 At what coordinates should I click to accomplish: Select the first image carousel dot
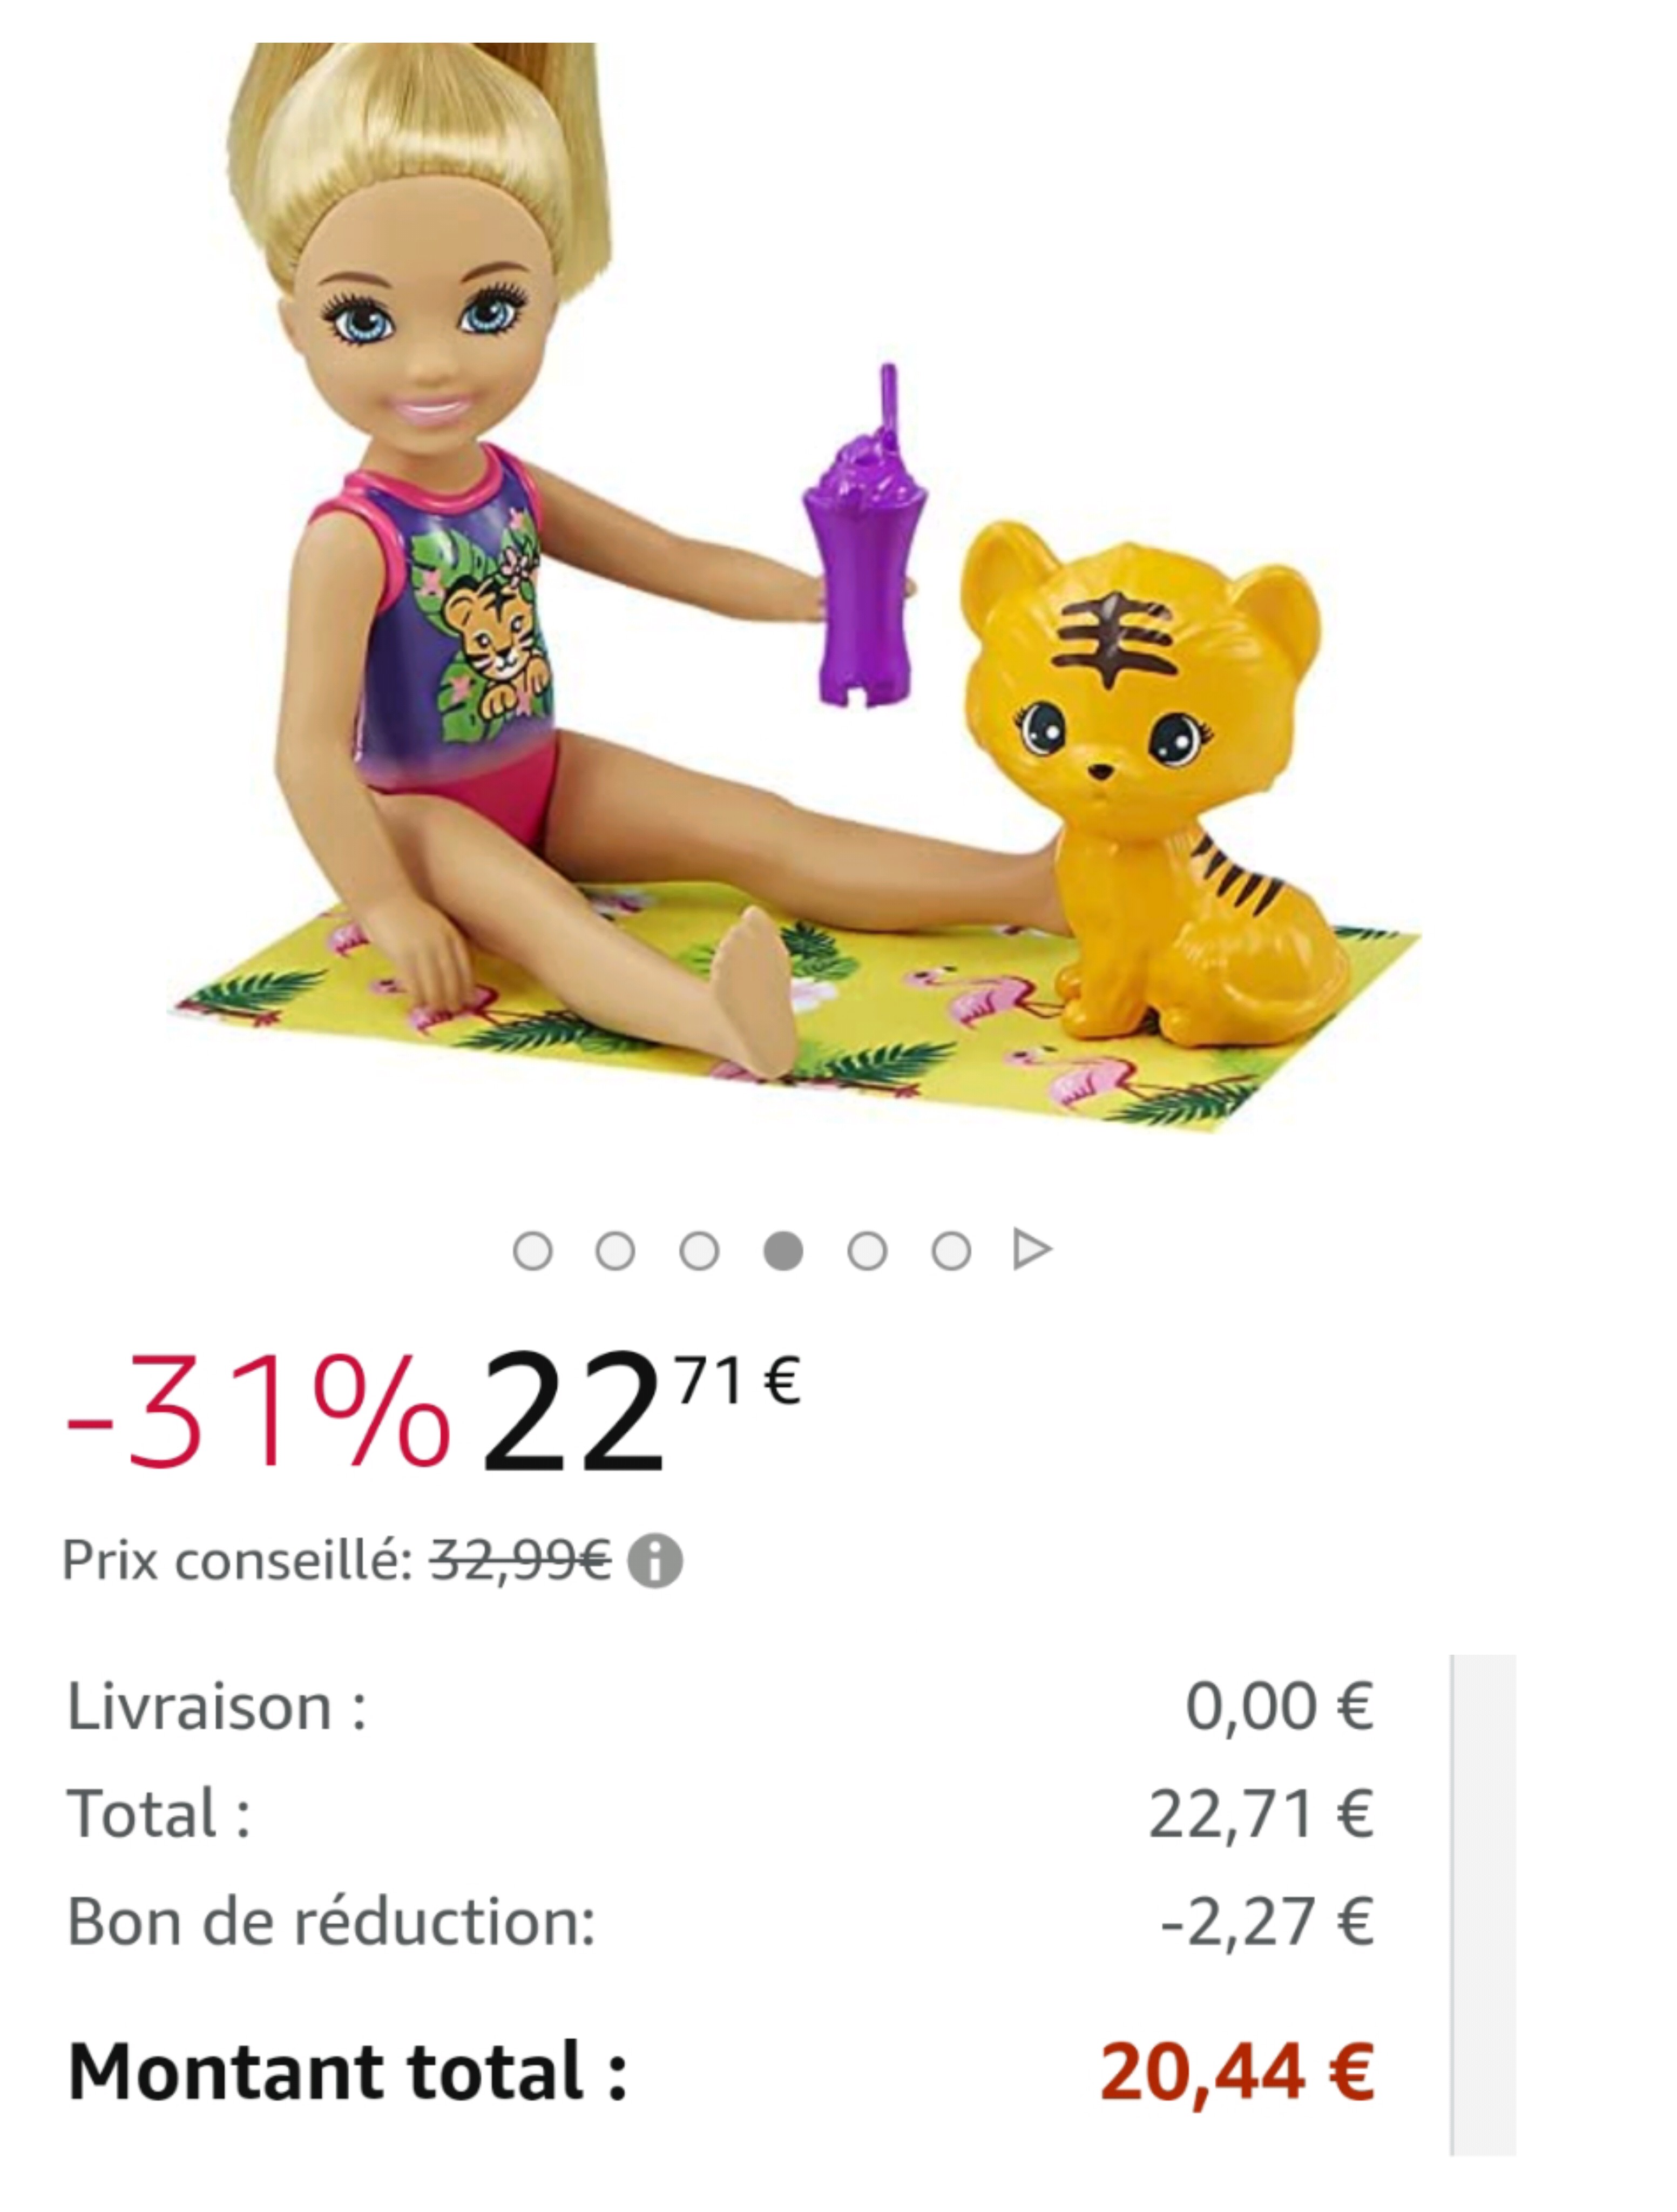[x=532, y=1251]
